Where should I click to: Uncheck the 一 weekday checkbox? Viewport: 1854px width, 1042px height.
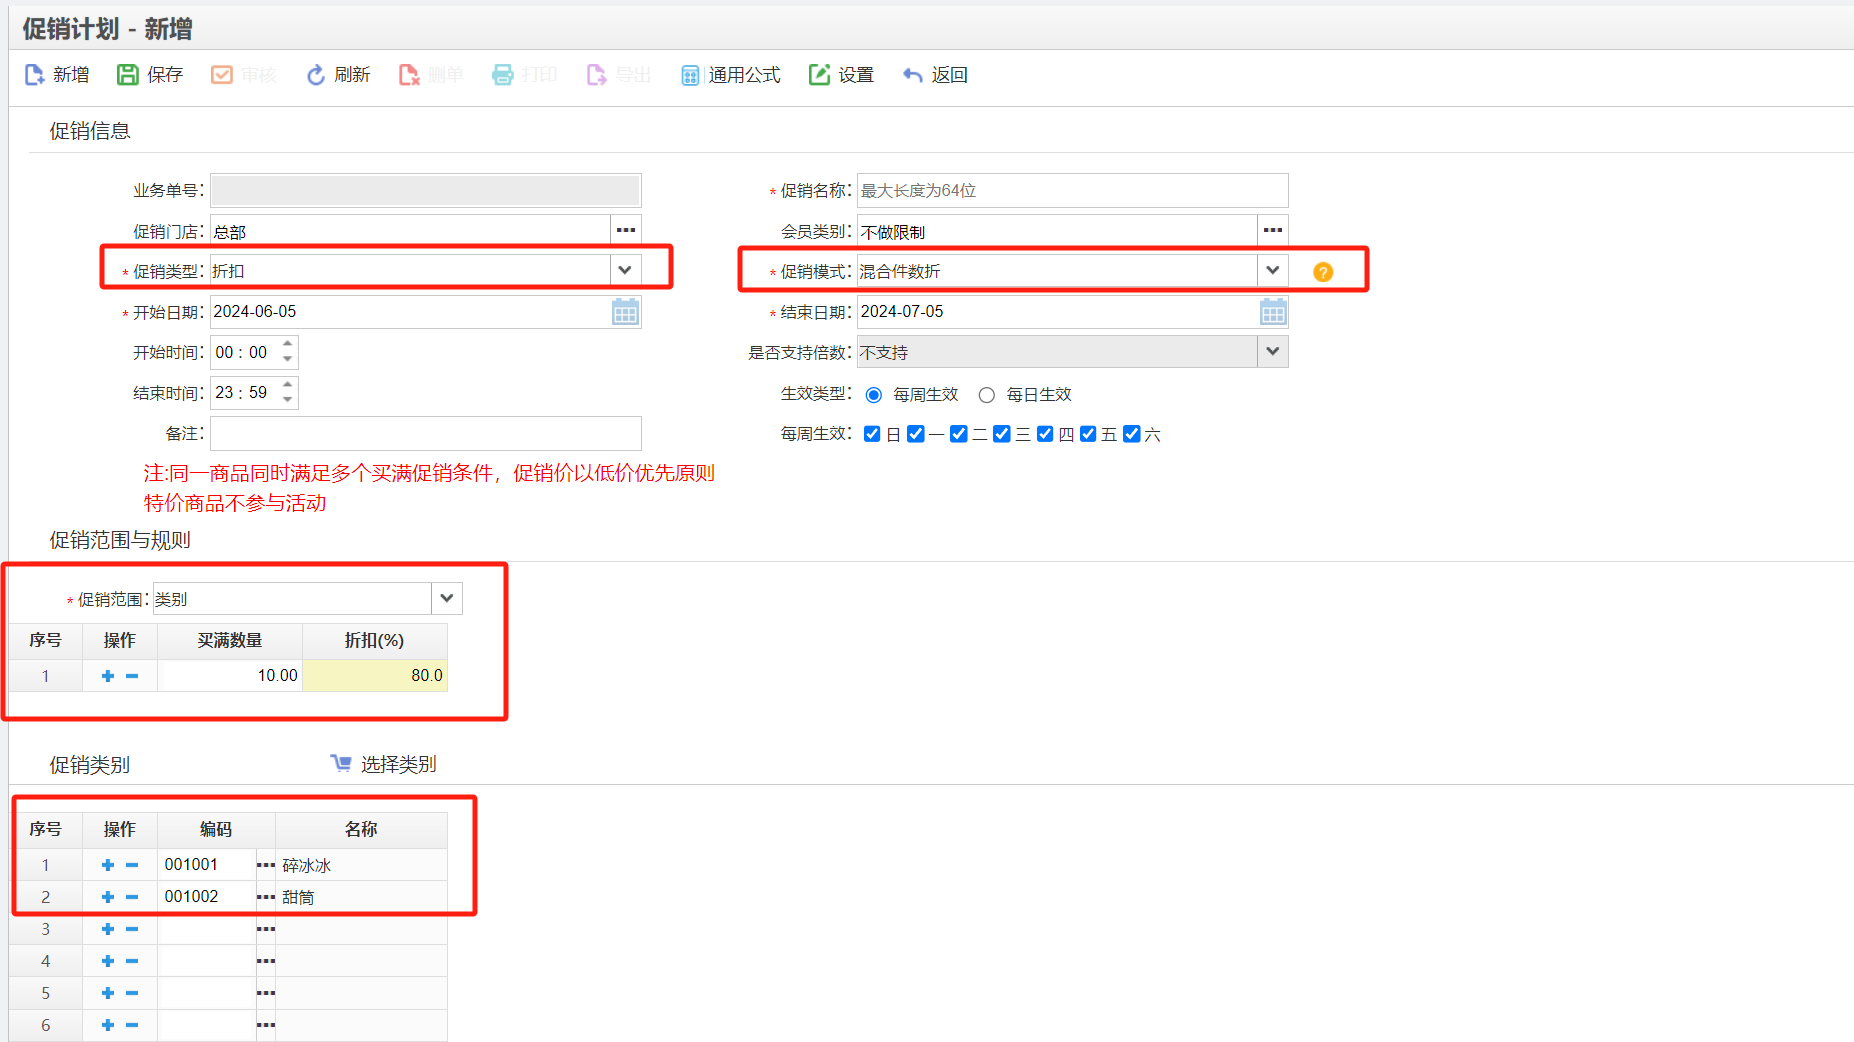[915, 434]
